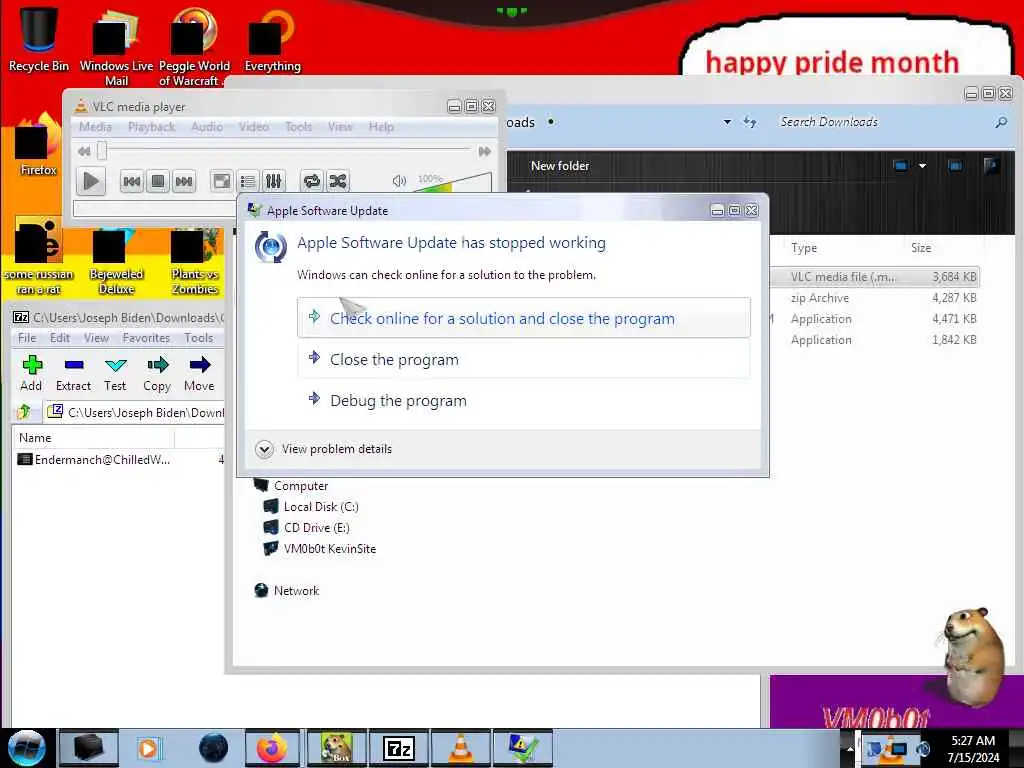Click 7-Zip address path field
This screenshot has height=768, width=1024.
click(x=135, y=412)
